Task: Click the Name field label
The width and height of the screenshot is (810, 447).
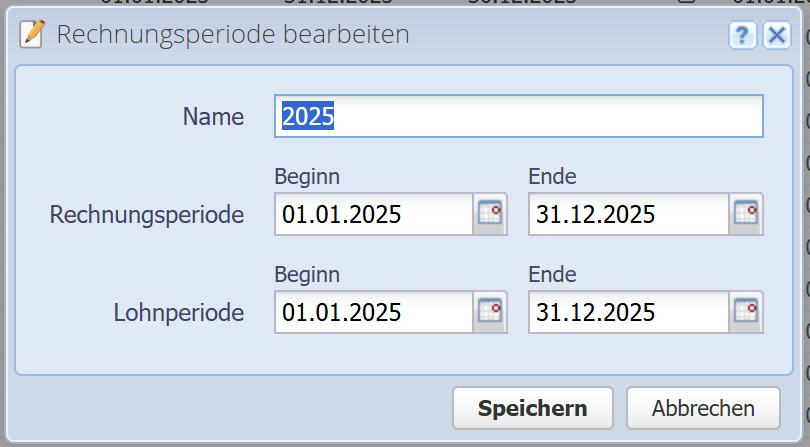Action: (213, 117)
